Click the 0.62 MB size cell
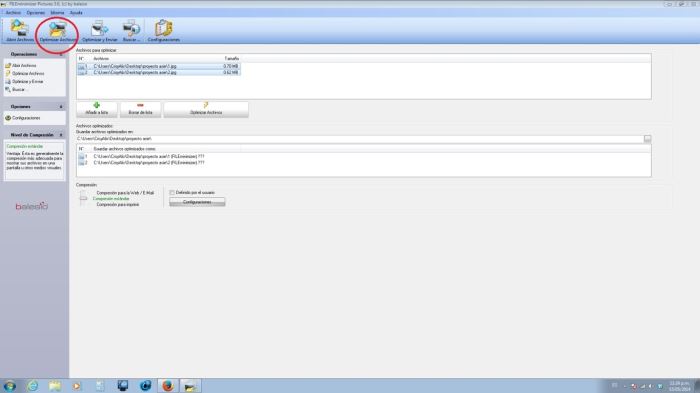Image resolution: width=700 pixels, height=393 pixels. [x=231, y=72]
